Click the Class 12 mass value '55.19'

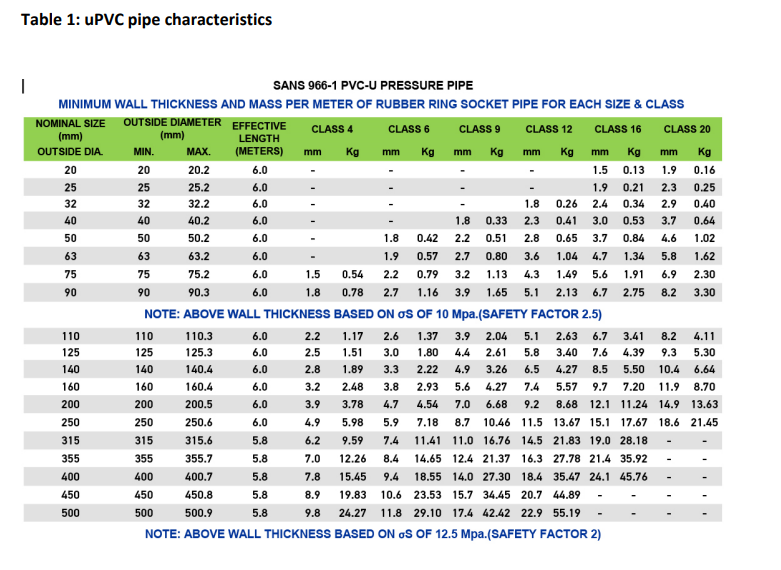(x=567, y=513)
